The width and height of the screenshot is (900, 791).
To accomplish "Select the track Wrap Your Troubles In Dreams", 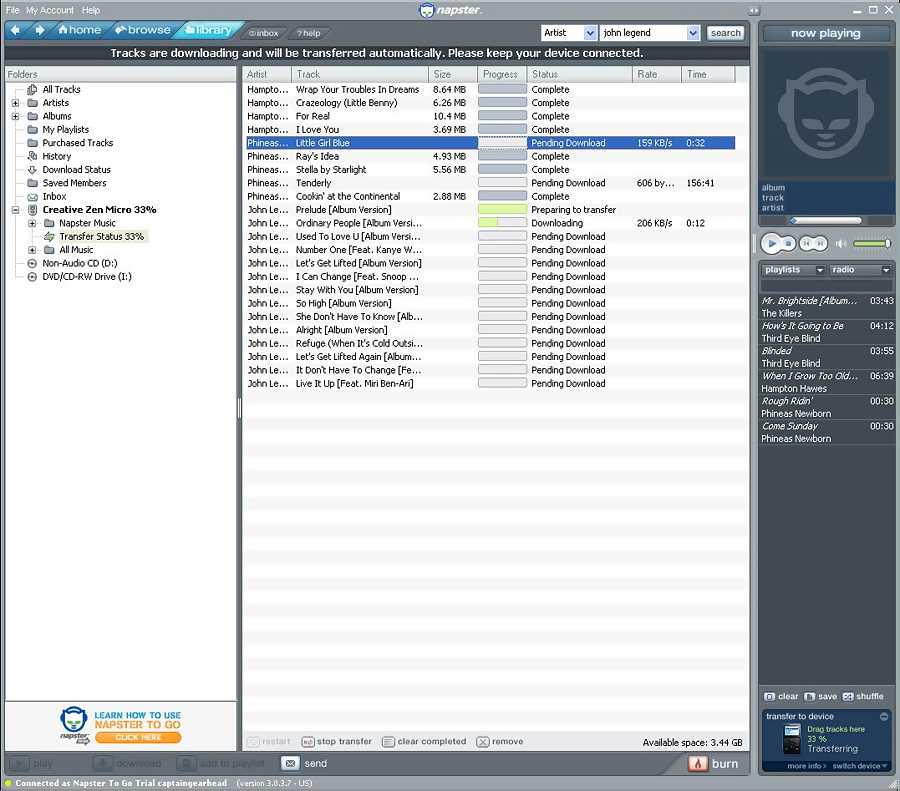I will coord(358,90).
